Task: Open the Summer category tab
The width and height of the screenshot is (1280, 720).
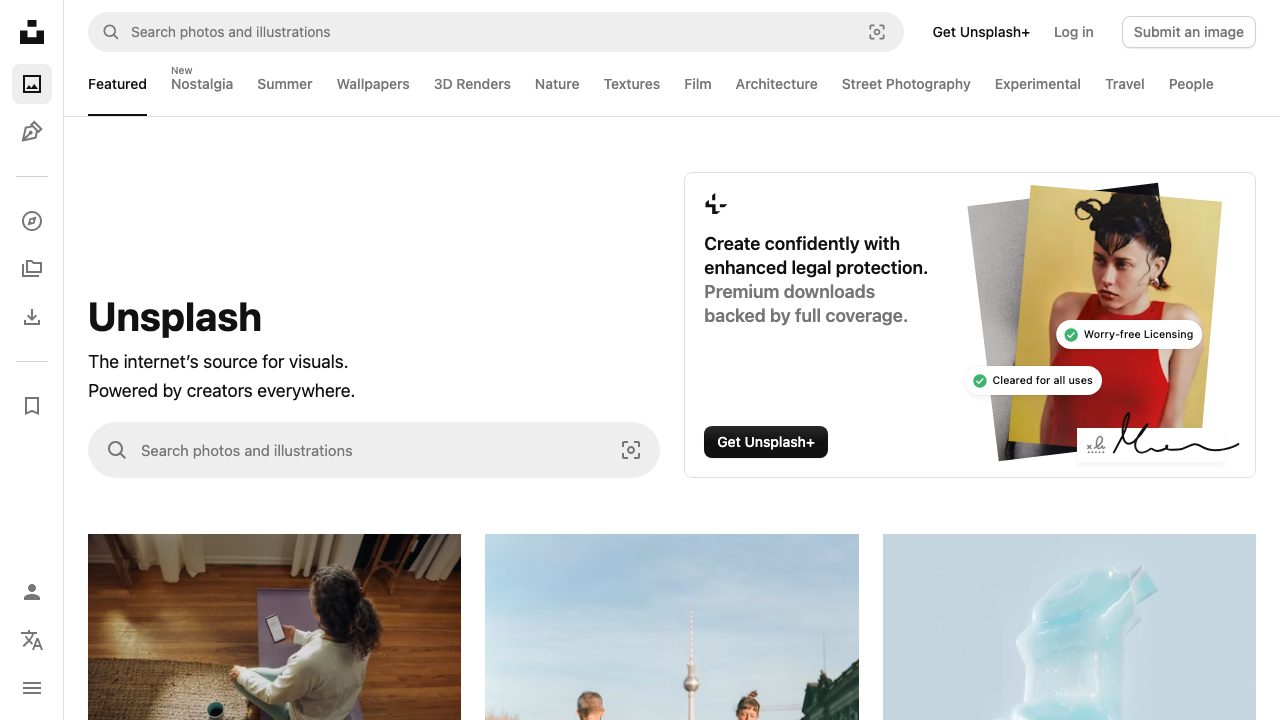Action: point(285,84)
